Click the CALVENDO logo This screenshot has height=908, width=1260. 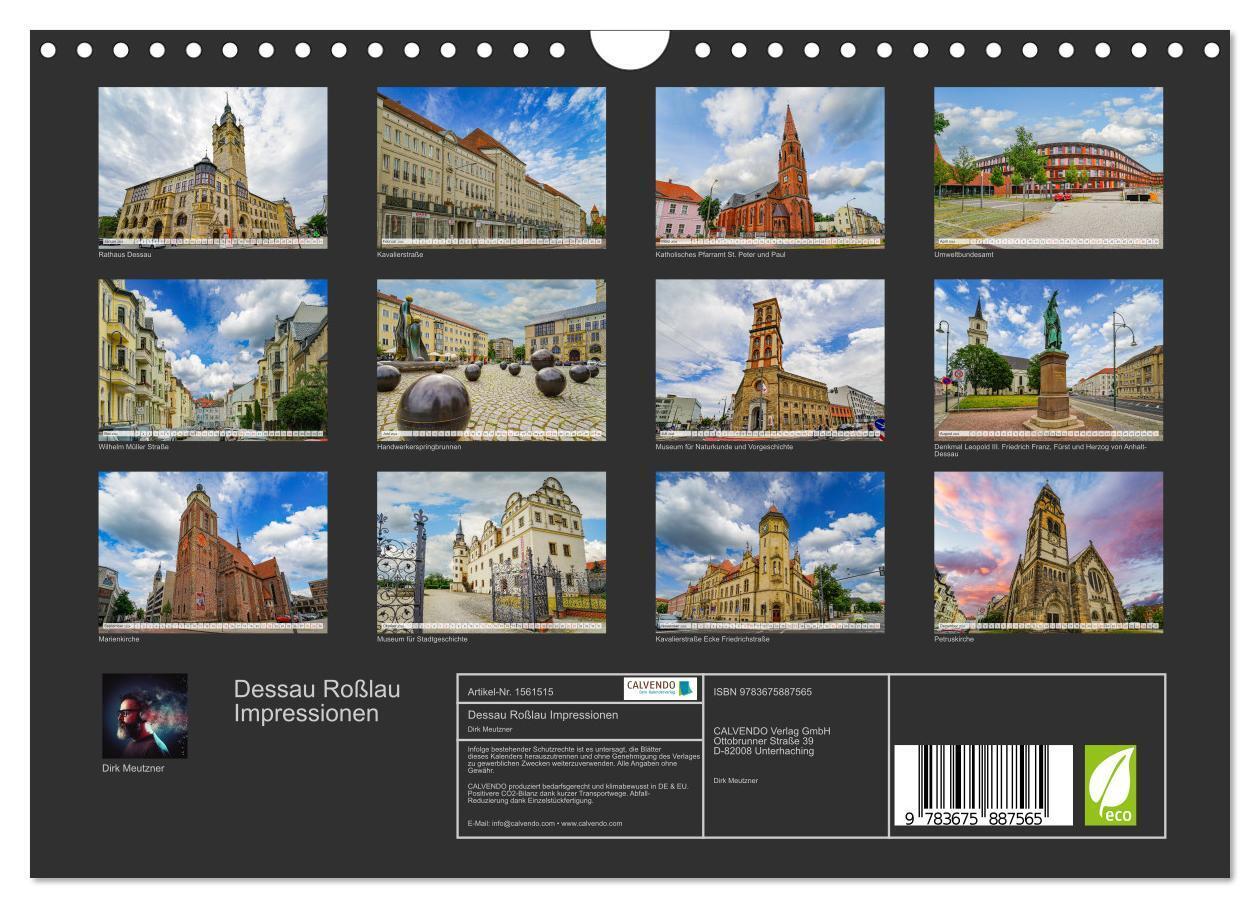(x=659, y=688)
